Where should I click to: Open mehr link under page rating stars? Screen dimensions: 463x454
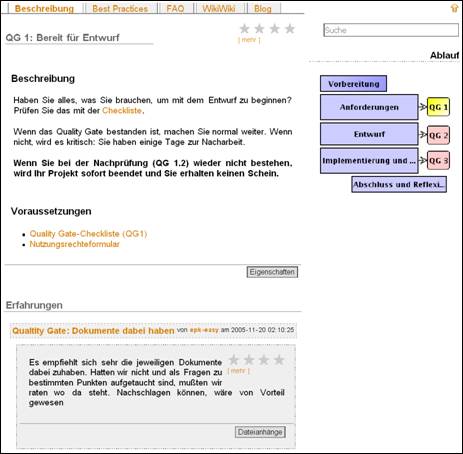pos(249,40)
